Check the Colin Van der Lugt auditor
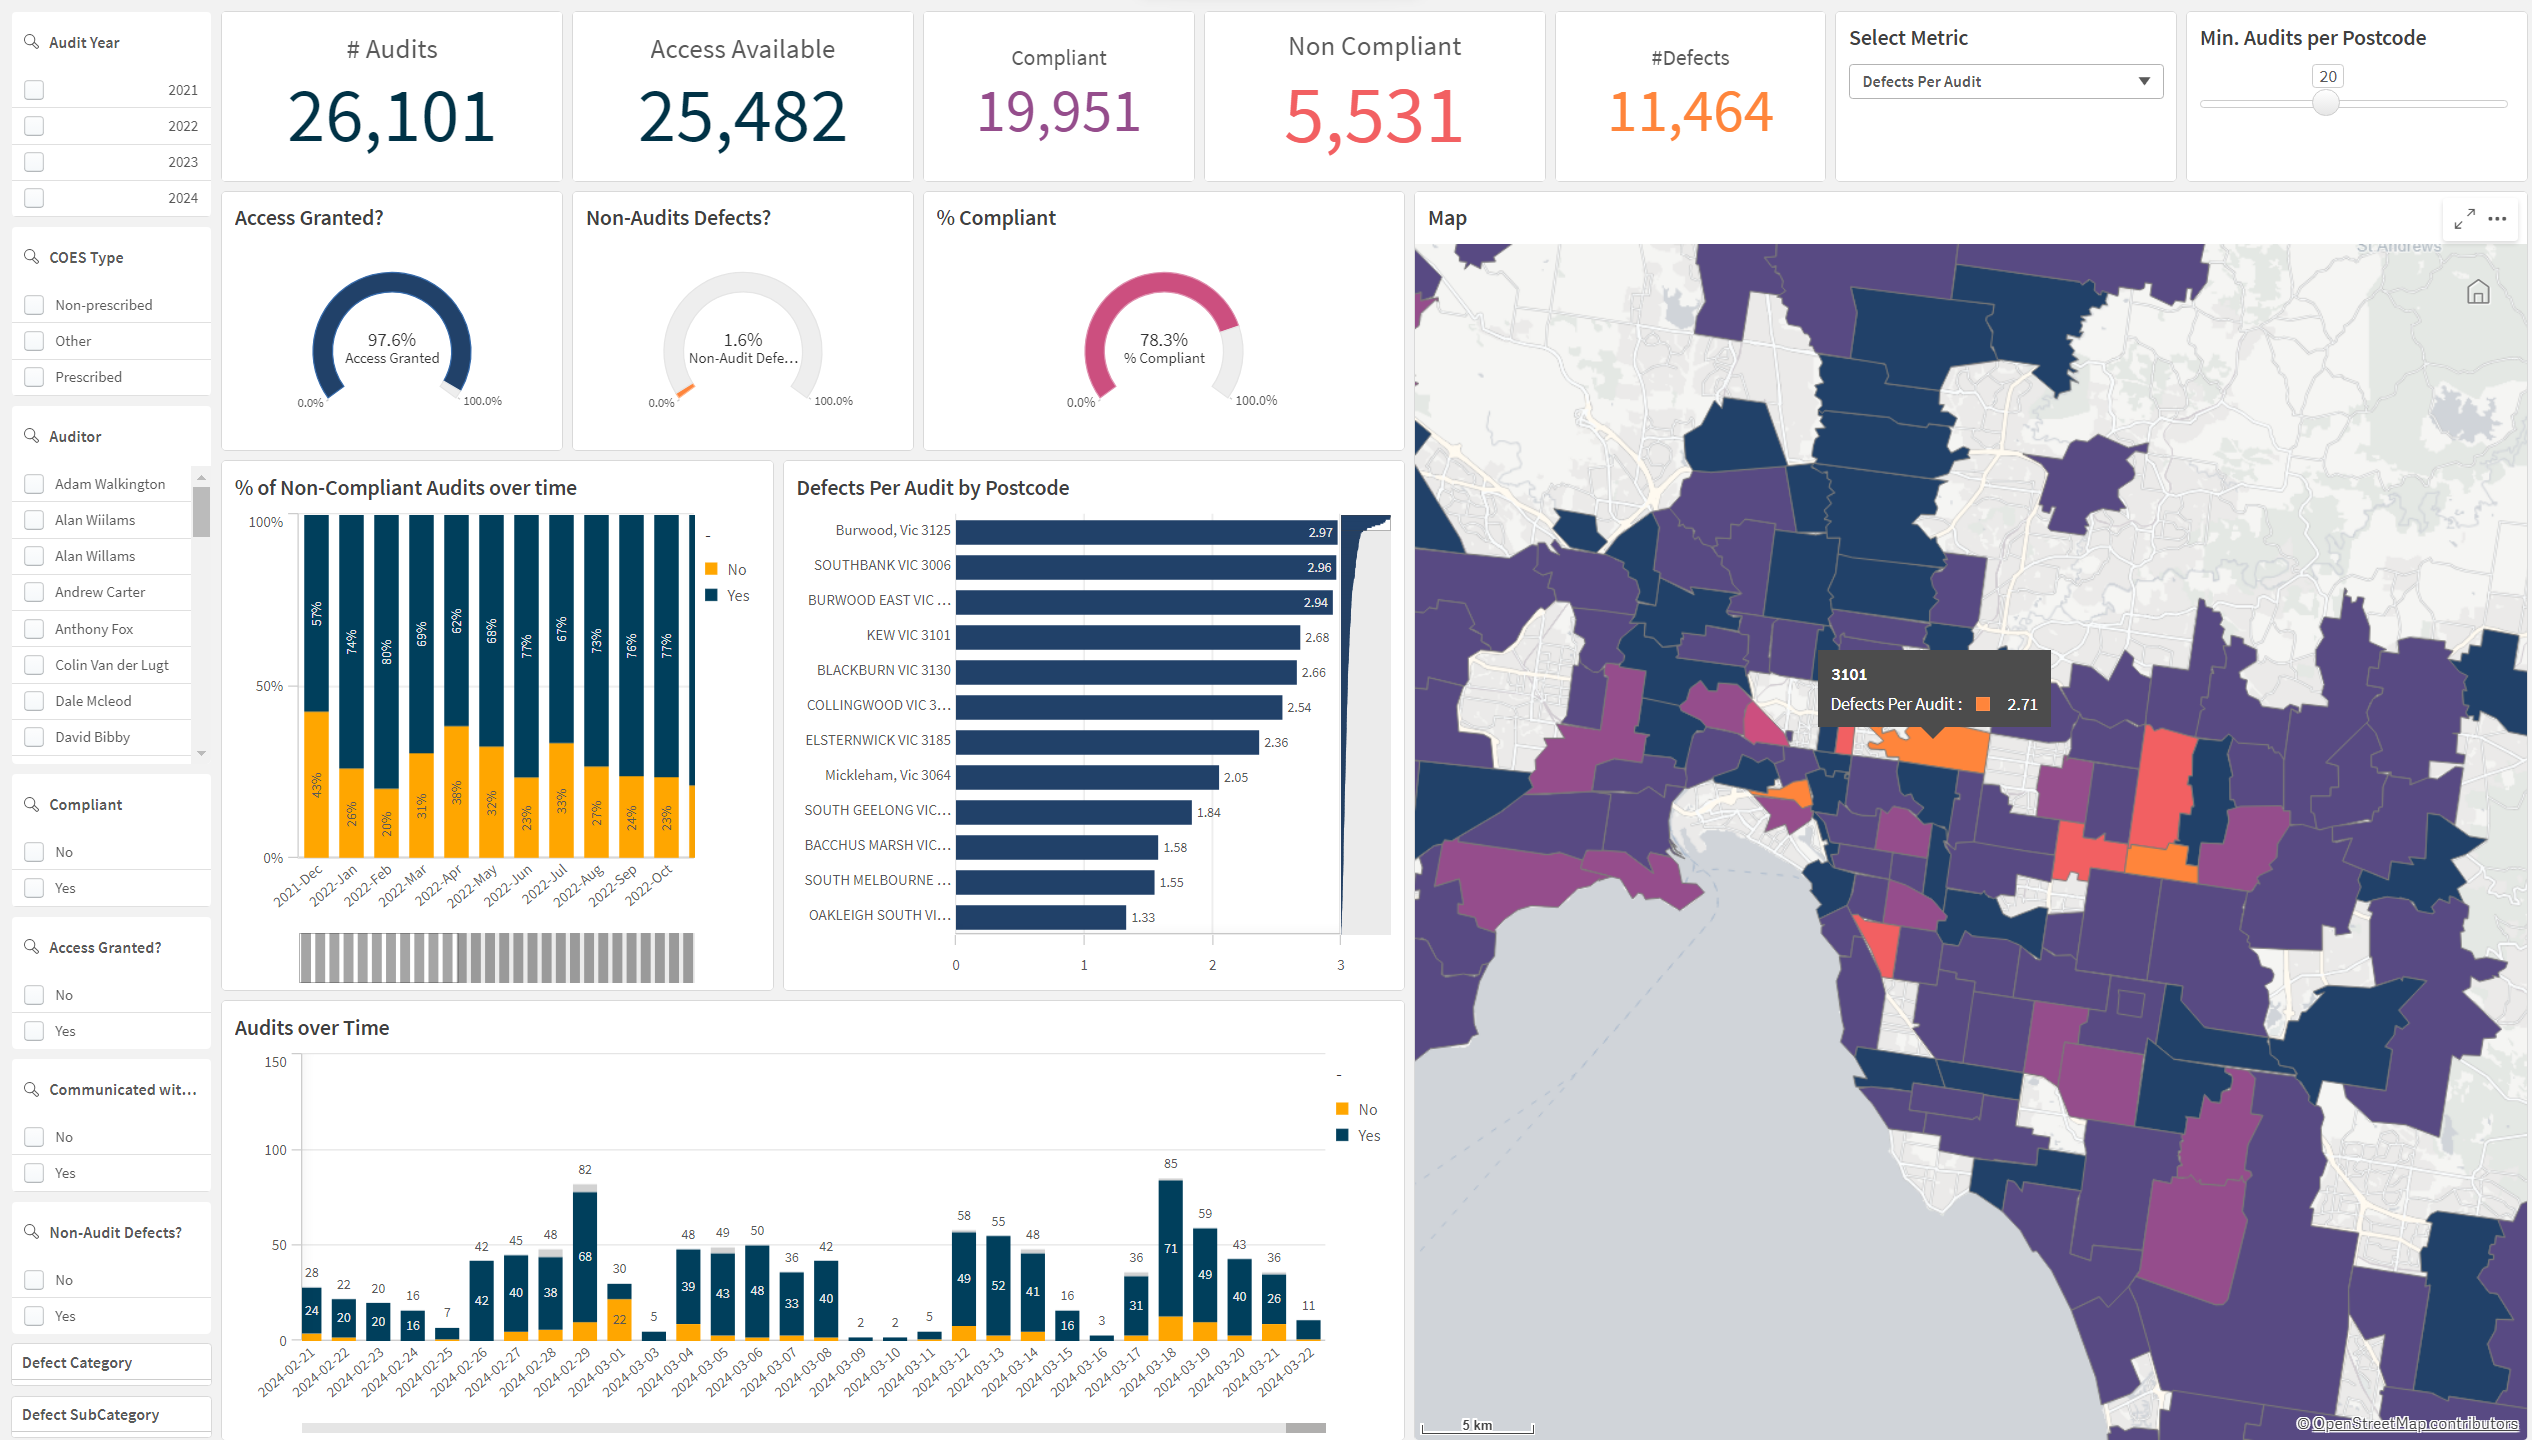Viewport: 2532px width, 1440px height. pyautogui.click(x=34, y=665)
